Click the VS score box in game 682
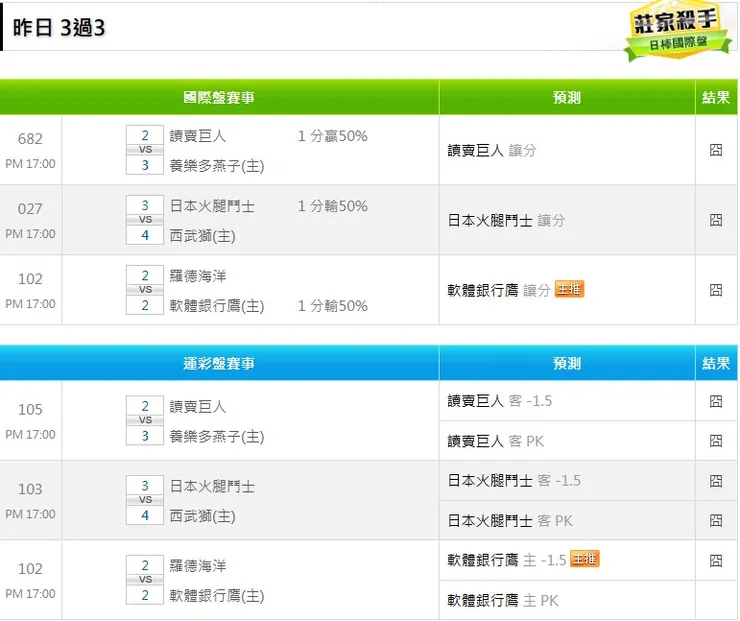Image resolution: width=740 pixels, height=621 pixels. [145, 150]
